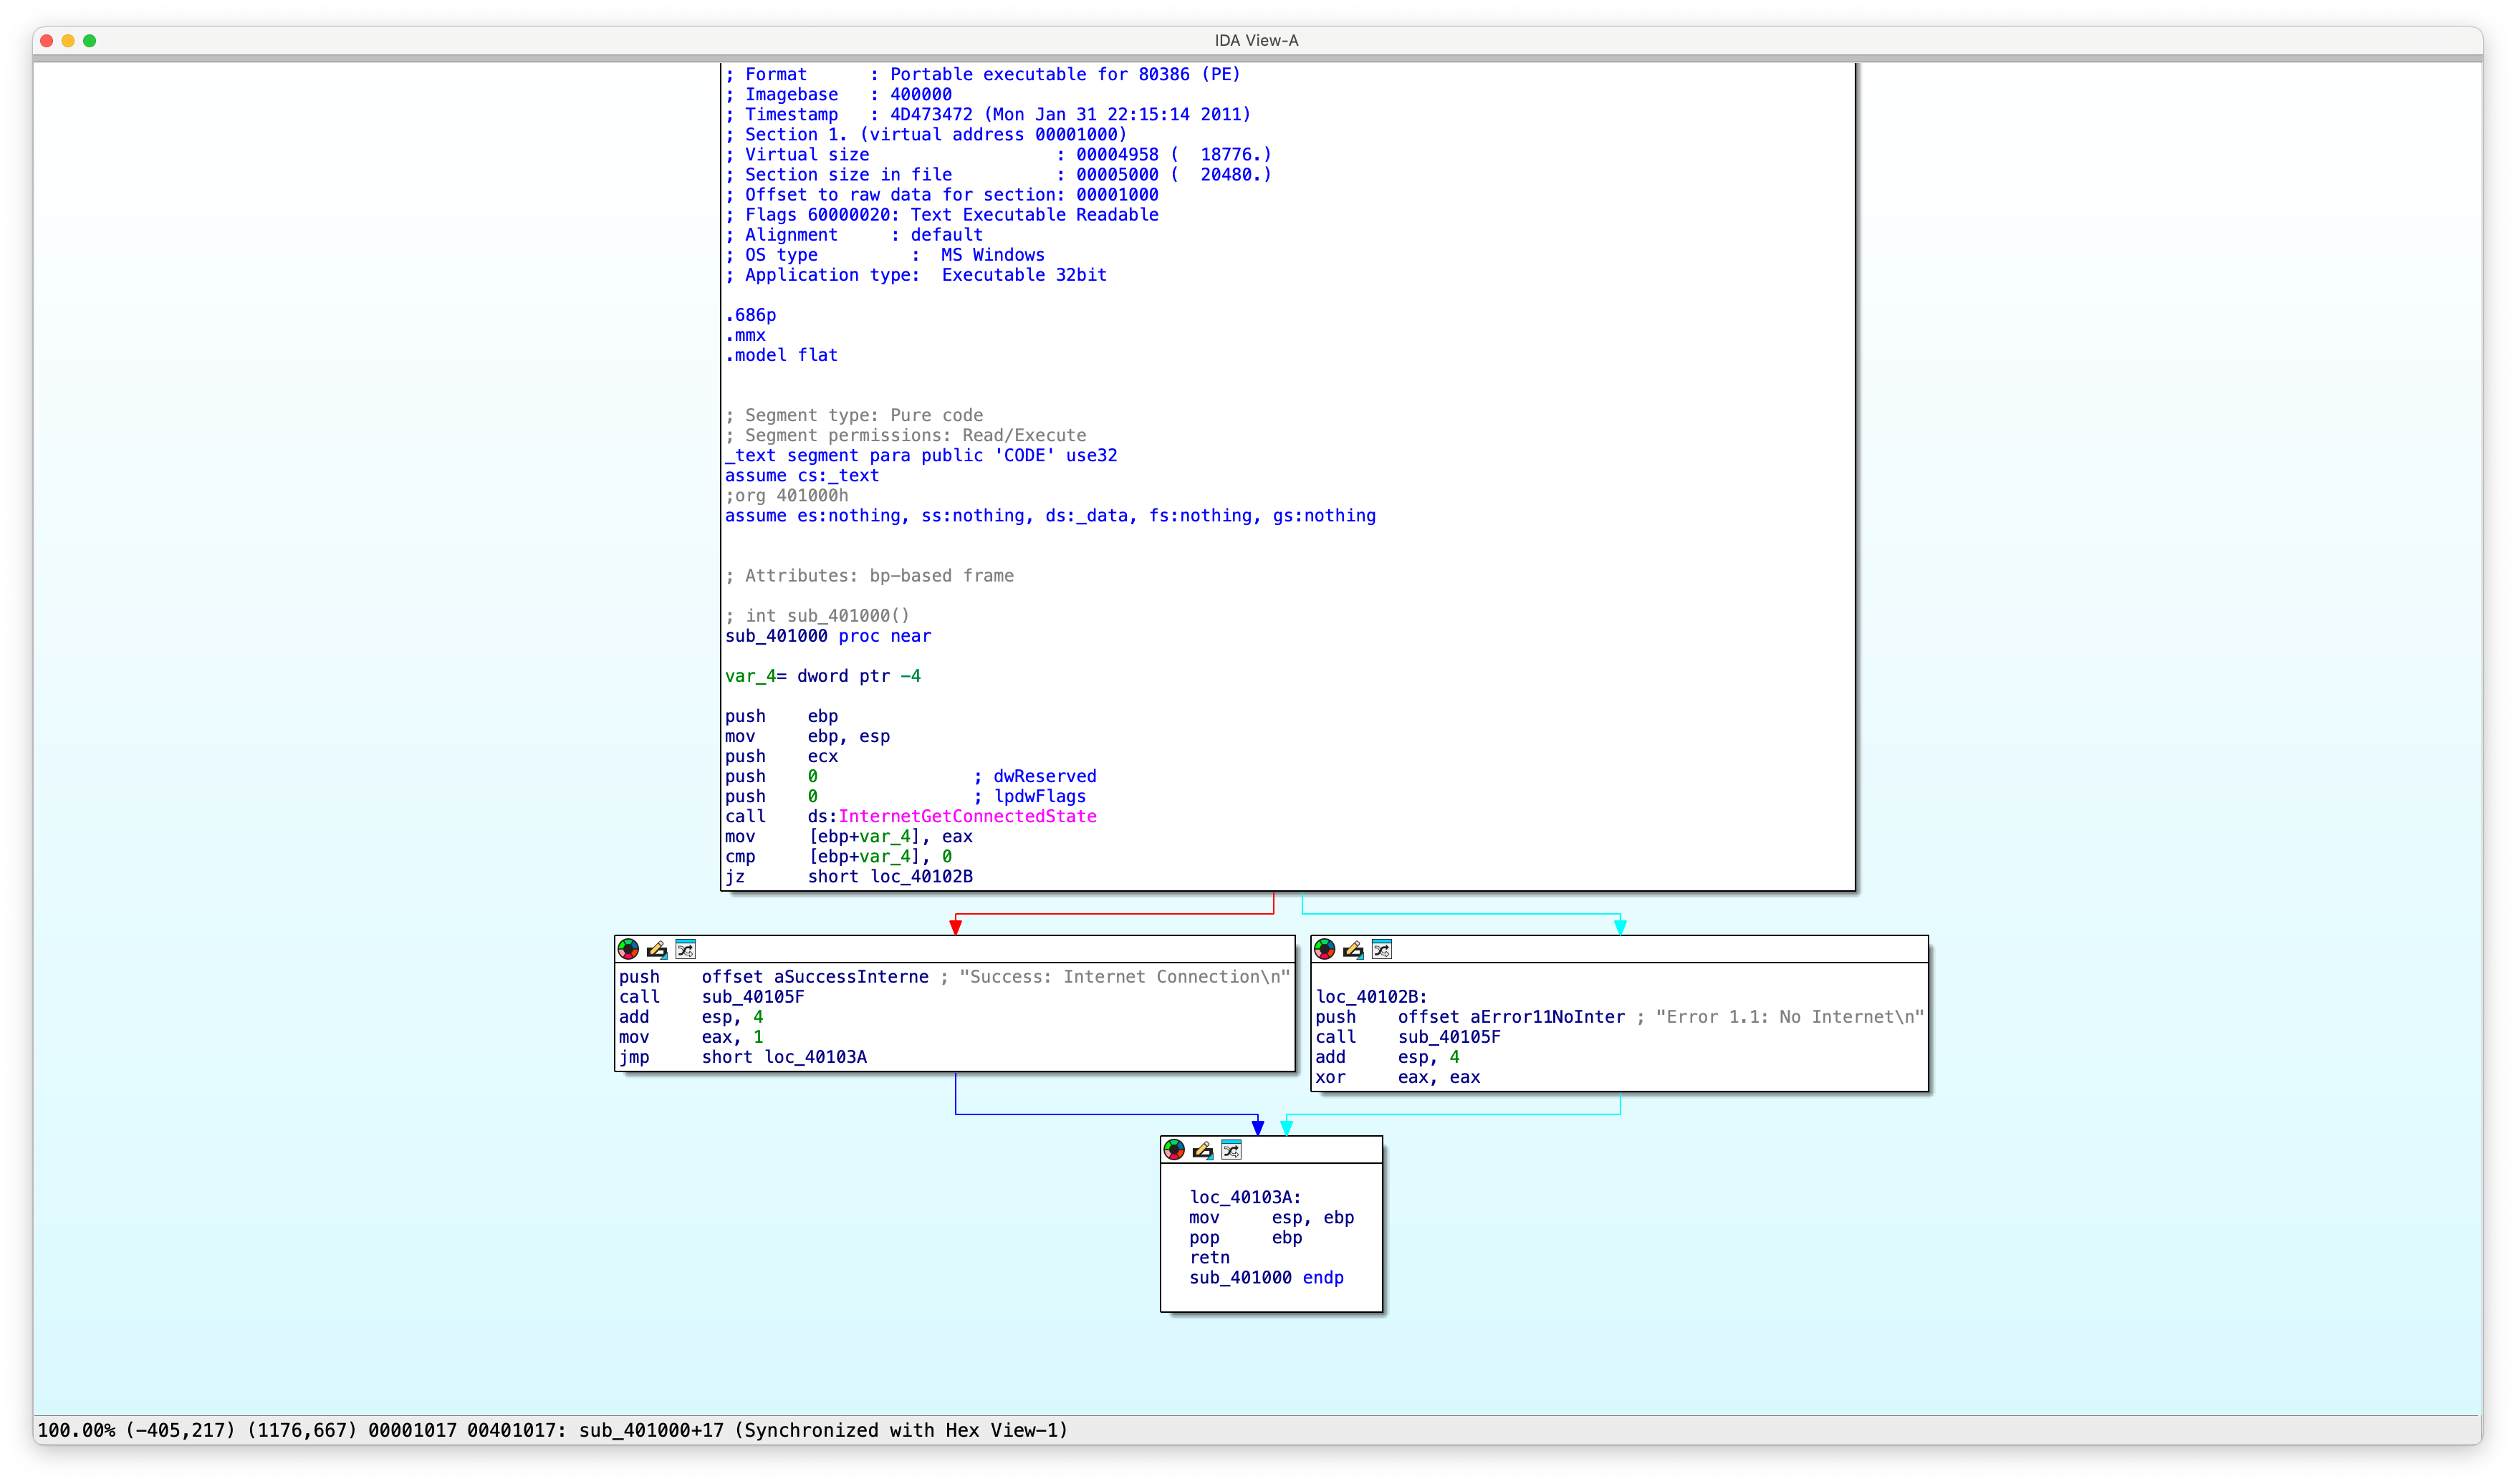2516x1484 pixels.
Task: Select the InternetGetConnectedState import name
Action: tap(967, 816)
